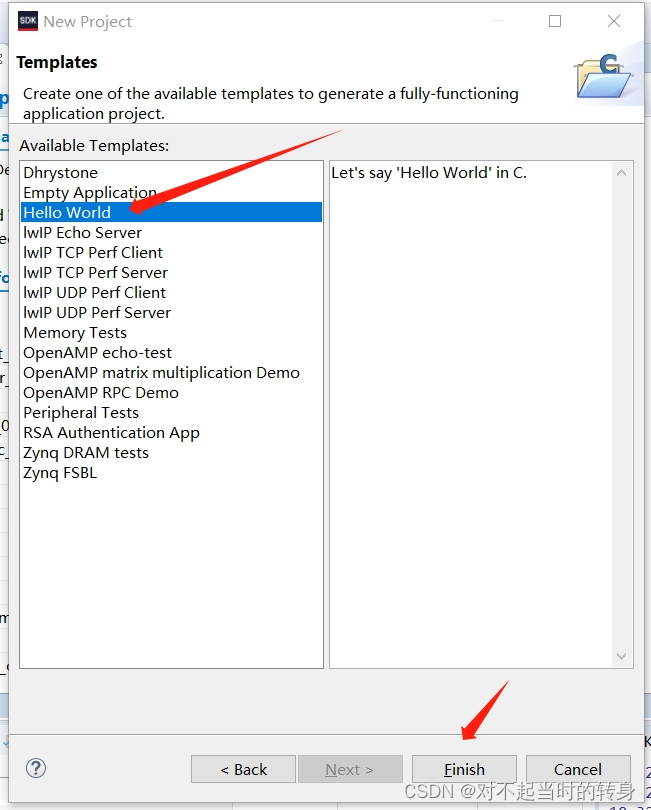Screen dimensions: 651x810
Task: Click the disabled Next button
Action: pos(350,769)
